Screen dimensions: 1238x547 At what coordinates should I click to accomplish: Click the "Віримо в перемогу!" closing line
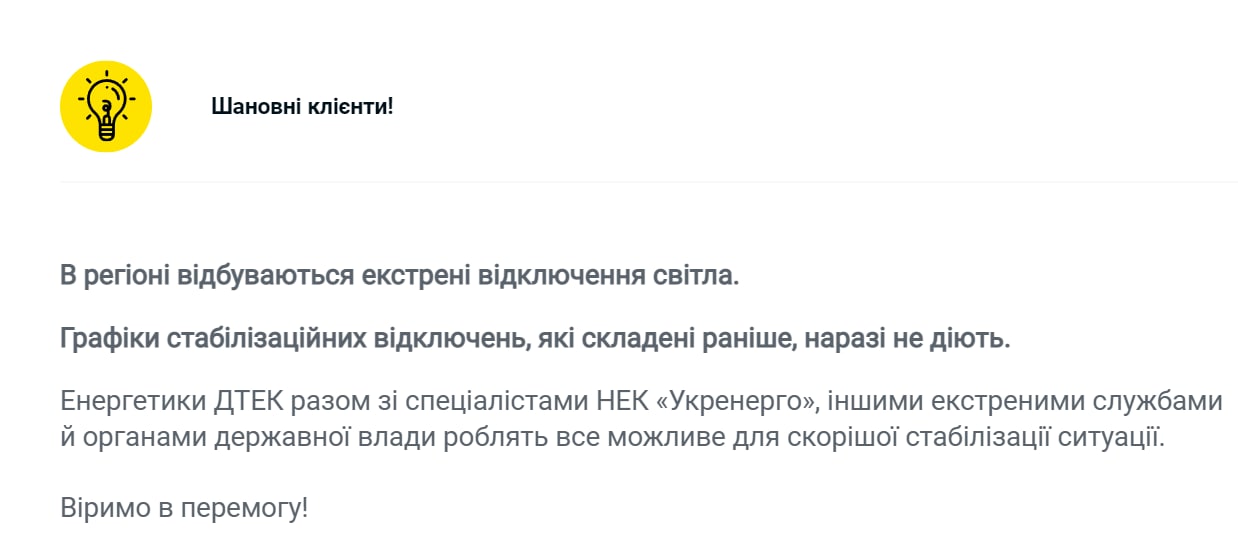184,508
